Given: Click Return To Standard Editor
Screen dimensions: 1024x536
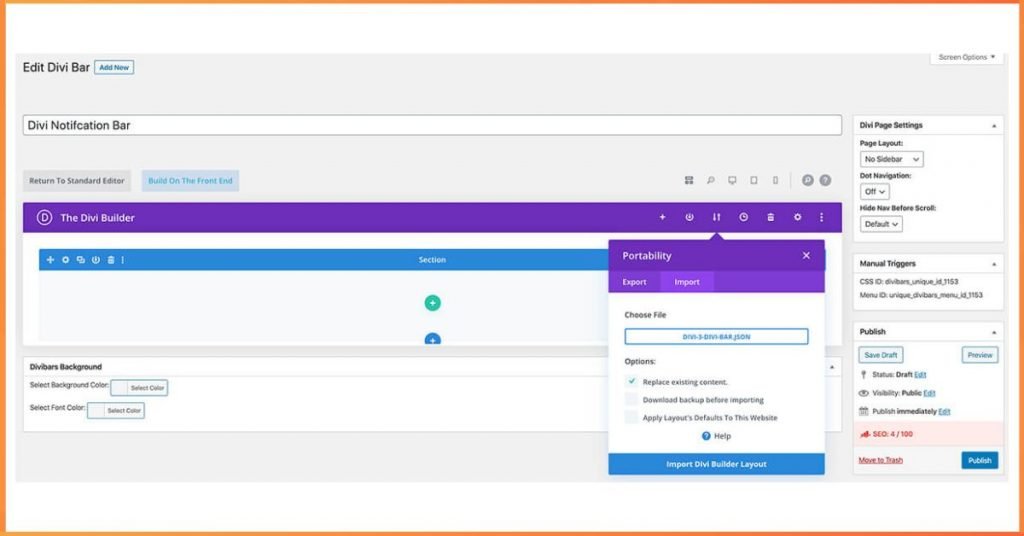Looking at the screenshot, I should click(76, 181).
